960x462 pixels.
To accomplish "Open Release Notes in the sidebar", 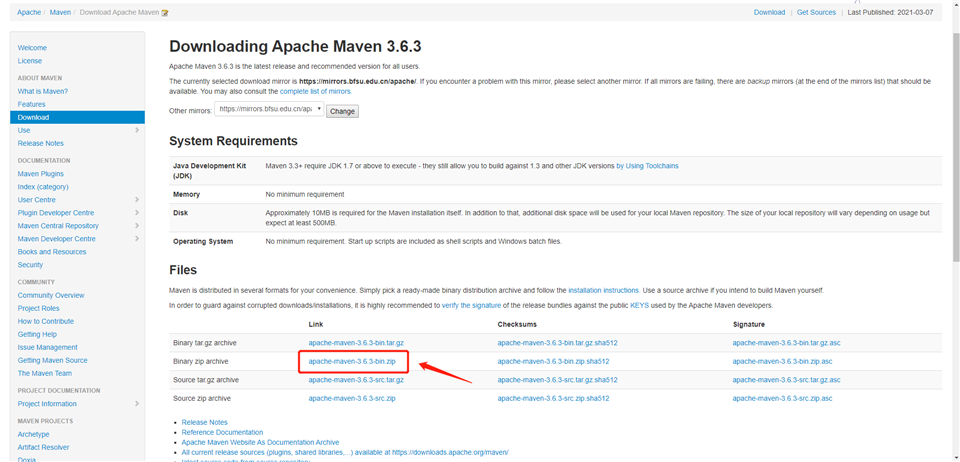I will [x=40, y=143].
